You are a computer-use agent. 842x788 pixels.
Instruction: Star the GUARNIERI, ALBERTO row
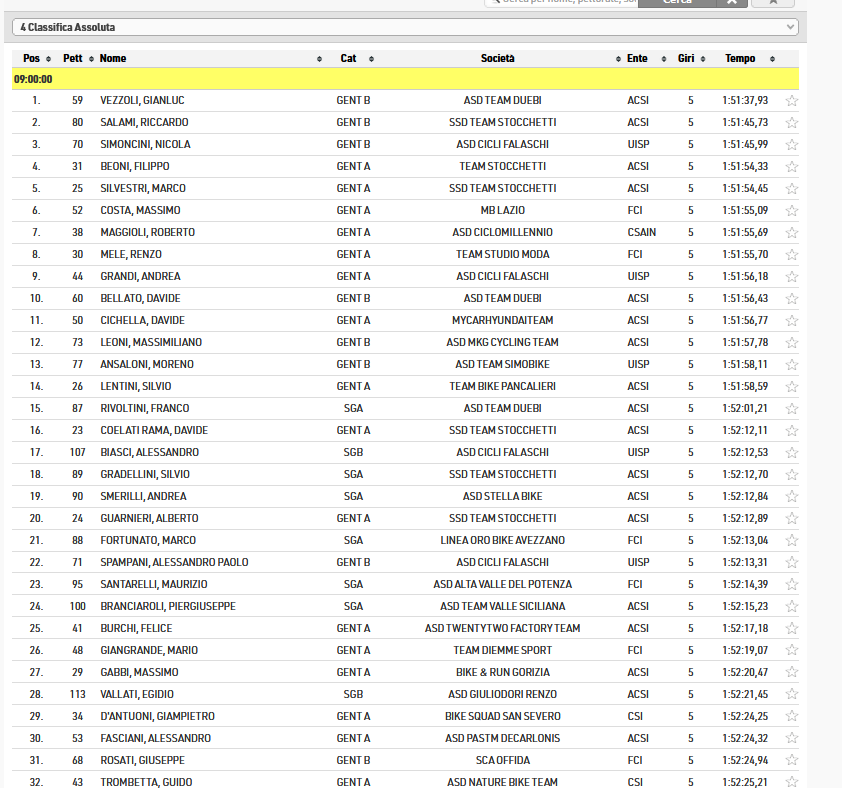pyautogui.click(x=792, y=519)
